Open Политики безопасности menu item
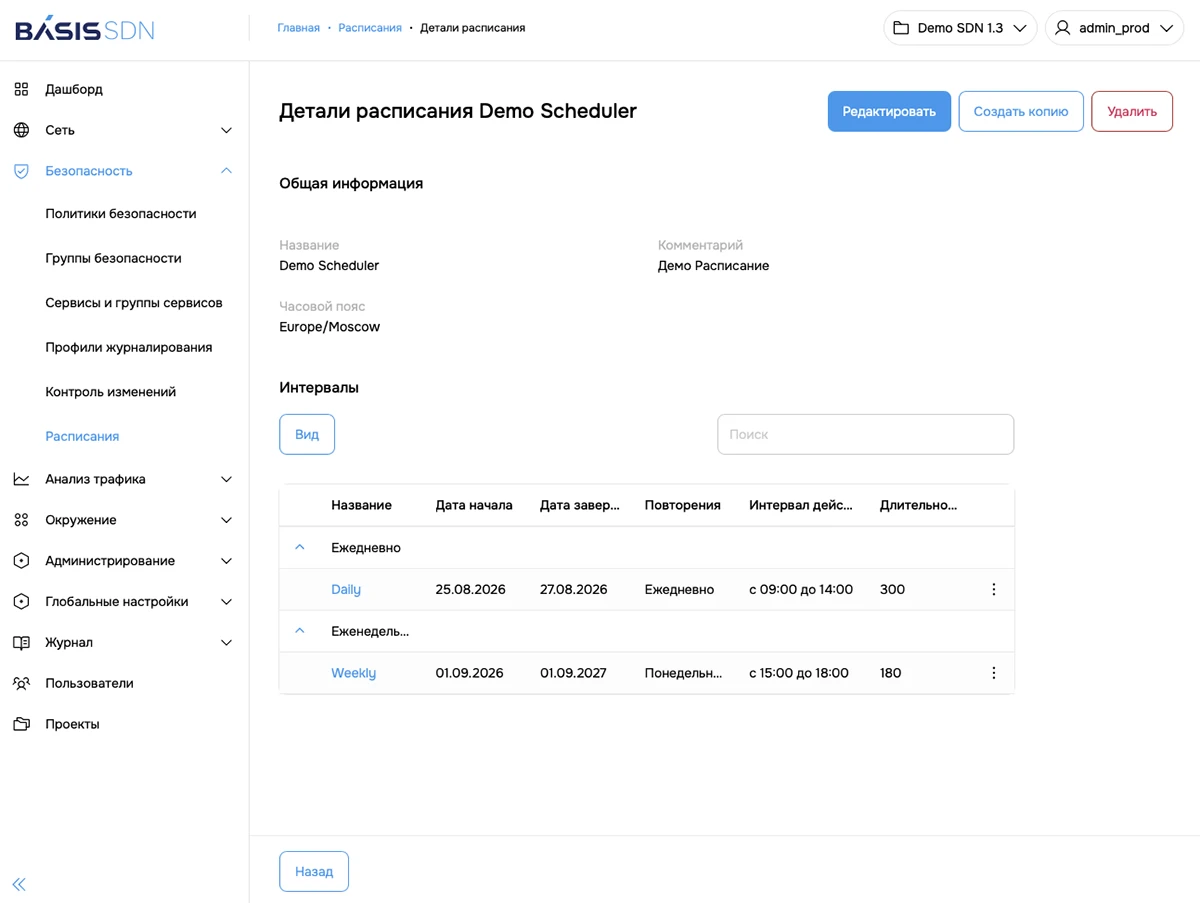 coord(121,213)
